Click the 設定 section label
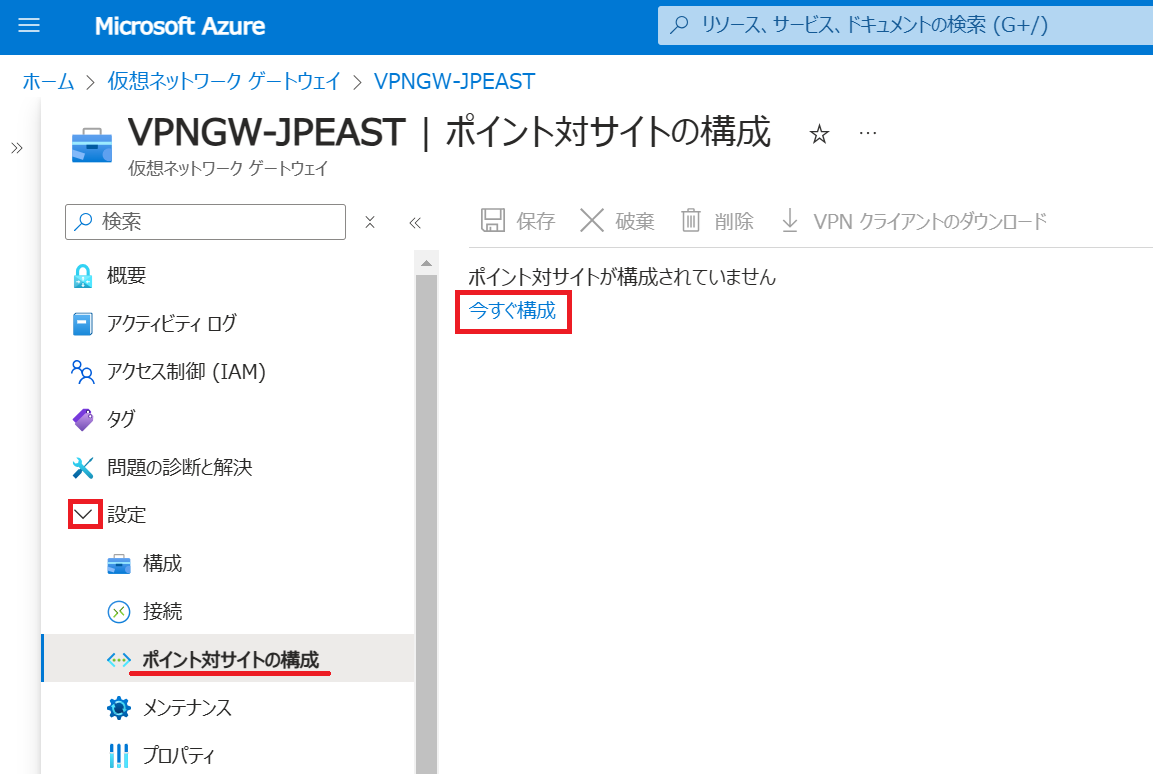The height and width of the screenshot is (774, 1153). tap(126, 515)
